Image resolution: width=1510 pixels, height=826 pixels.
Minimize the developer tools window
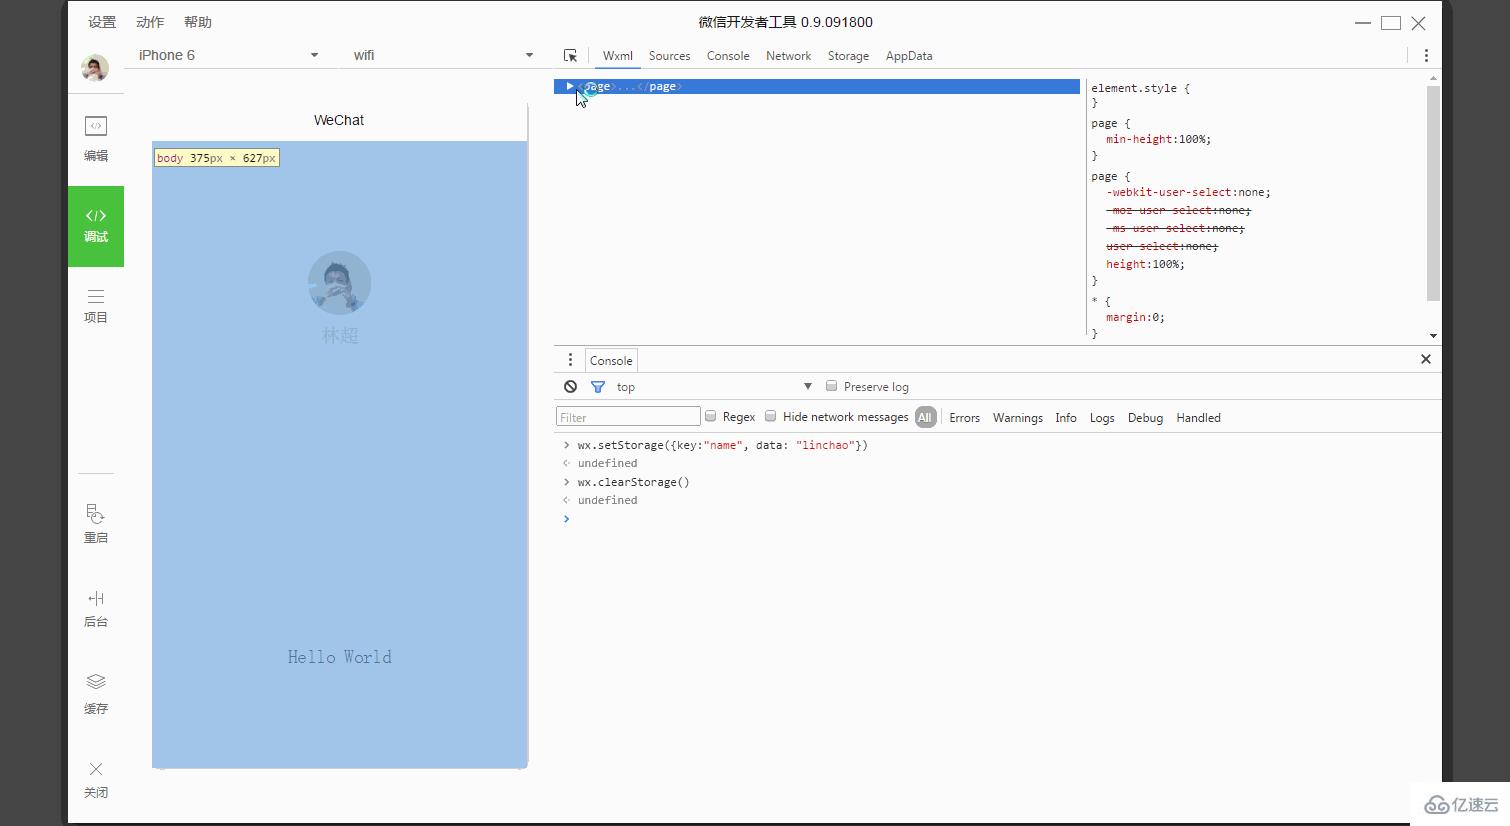tap(1363, 23)
